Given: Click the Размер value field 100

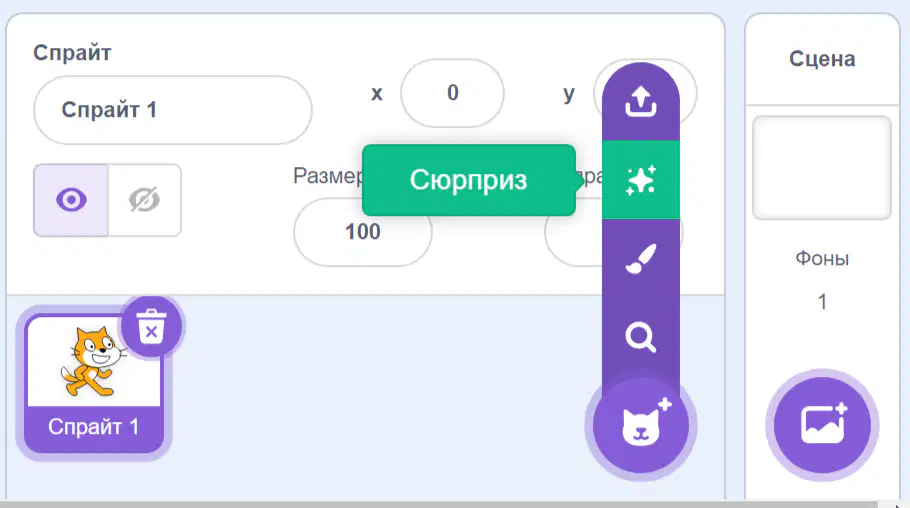Looking at the screenshot, I should point(363,232).
